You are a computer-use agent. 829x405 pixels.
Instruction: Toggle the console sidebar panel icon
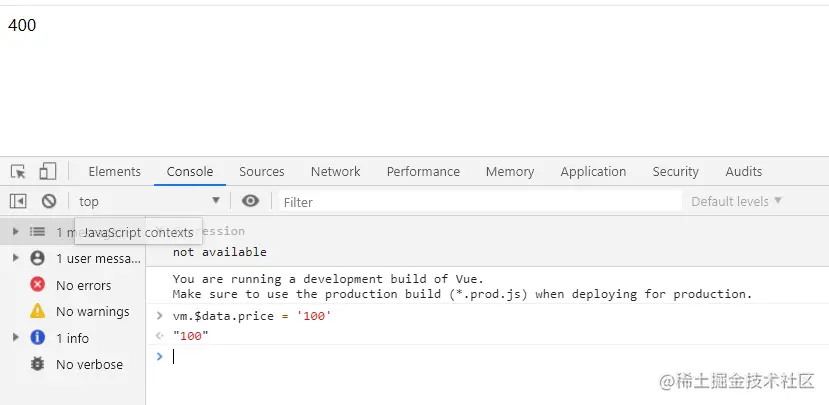[x=18, y=201]
